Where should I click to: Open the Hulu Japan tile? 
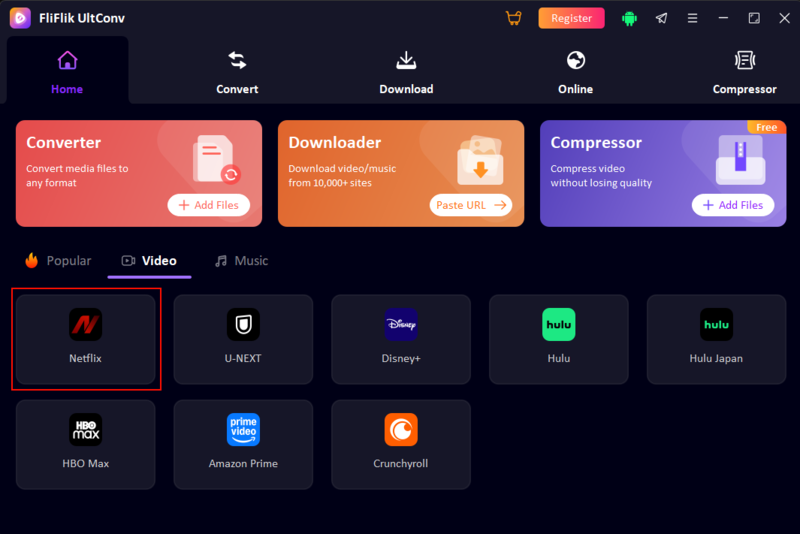pyautogui.click(x=716, y=339)
